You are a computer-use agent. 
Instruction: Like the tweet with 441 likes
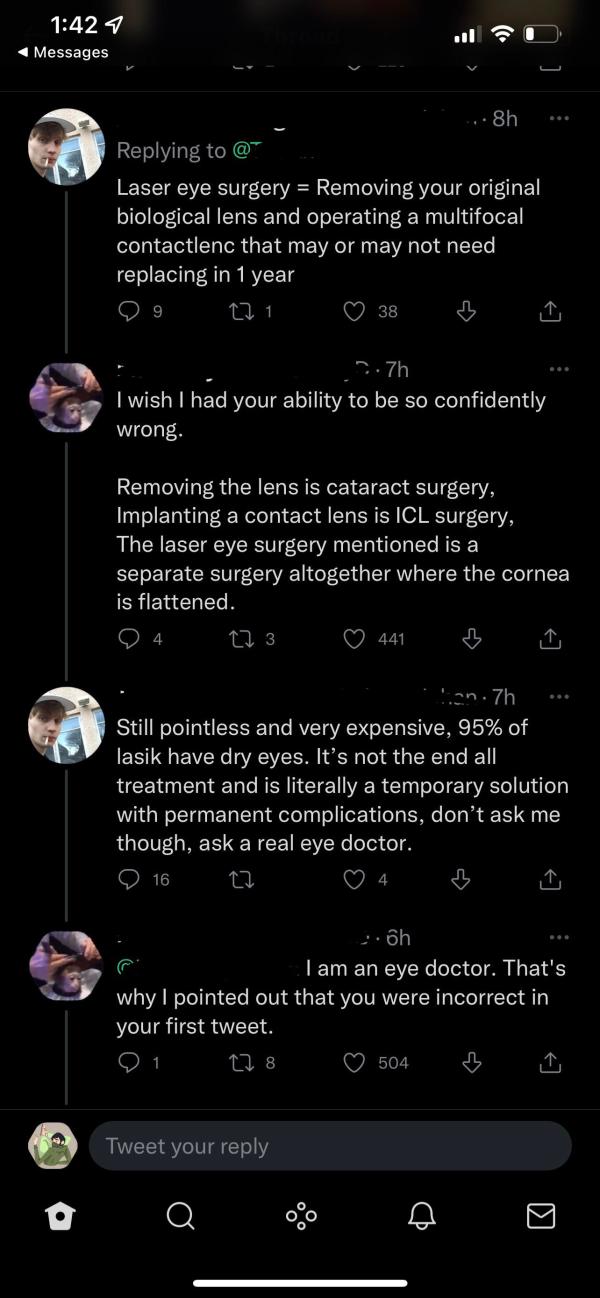click(354, 638)
